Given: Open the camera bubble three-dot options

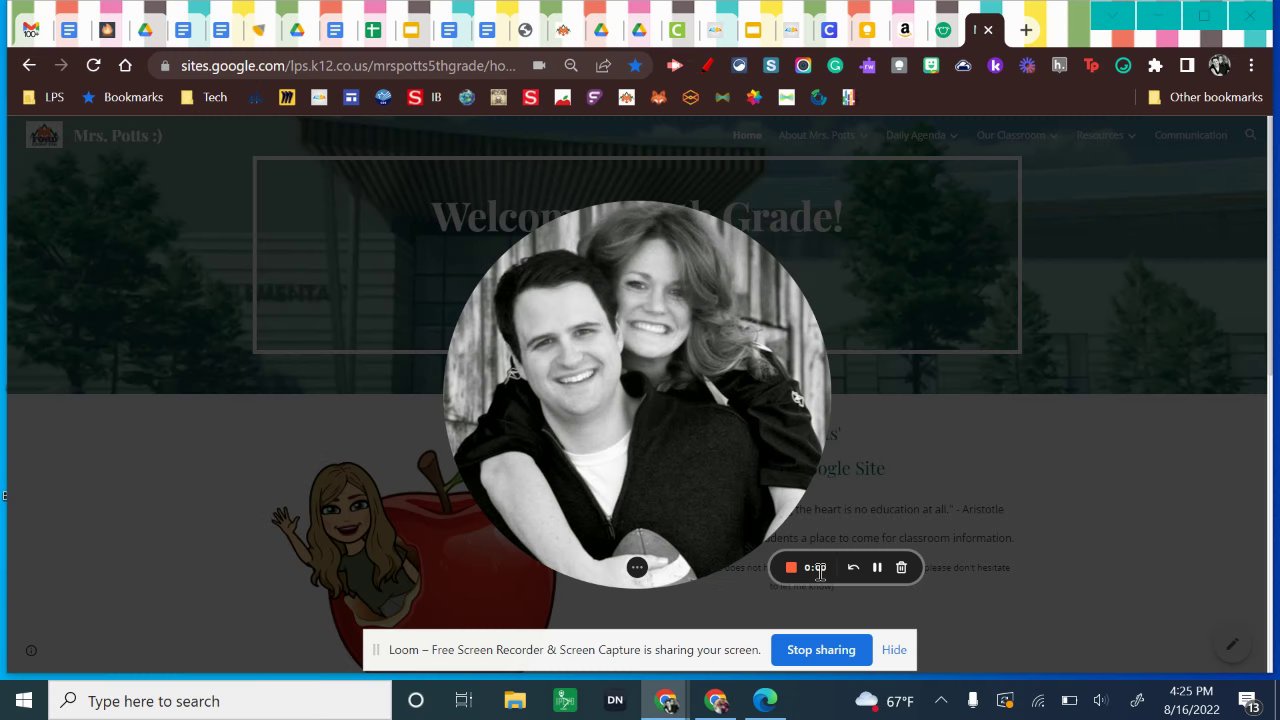Looking at the screenshot, I should tap(637, 568).
